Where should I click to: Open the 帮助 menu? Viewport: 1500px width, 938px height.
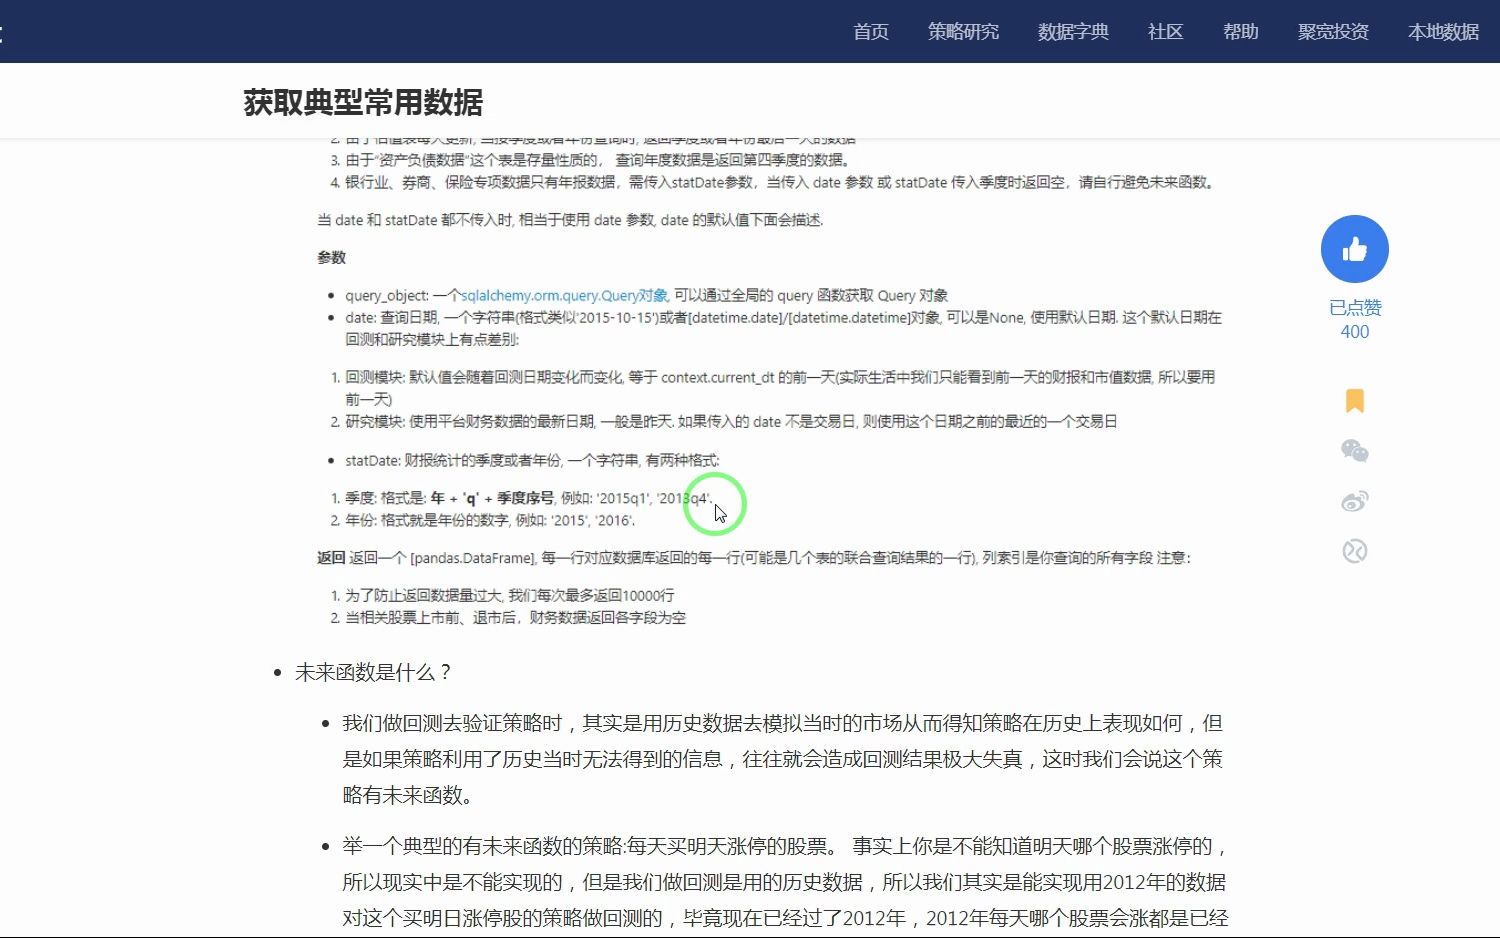1240,32
